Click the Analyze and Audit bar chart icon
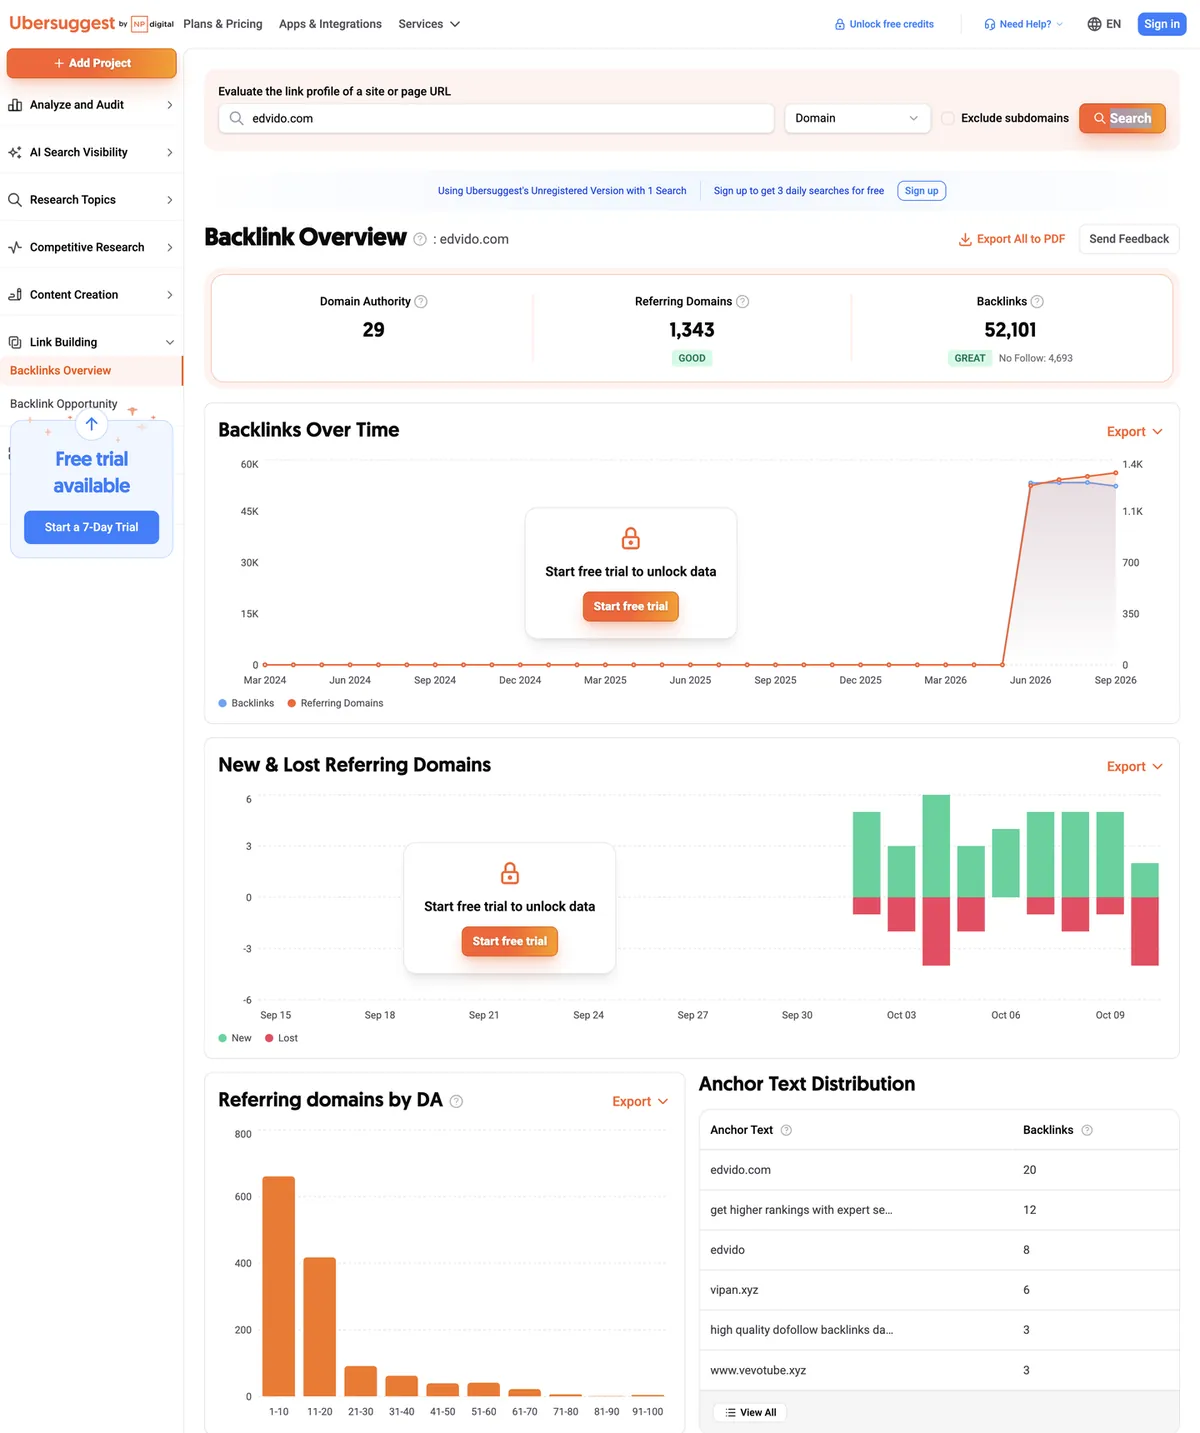Image resolution: width=1200 pixels, height=1433 pixels. [x=15, y=105]
